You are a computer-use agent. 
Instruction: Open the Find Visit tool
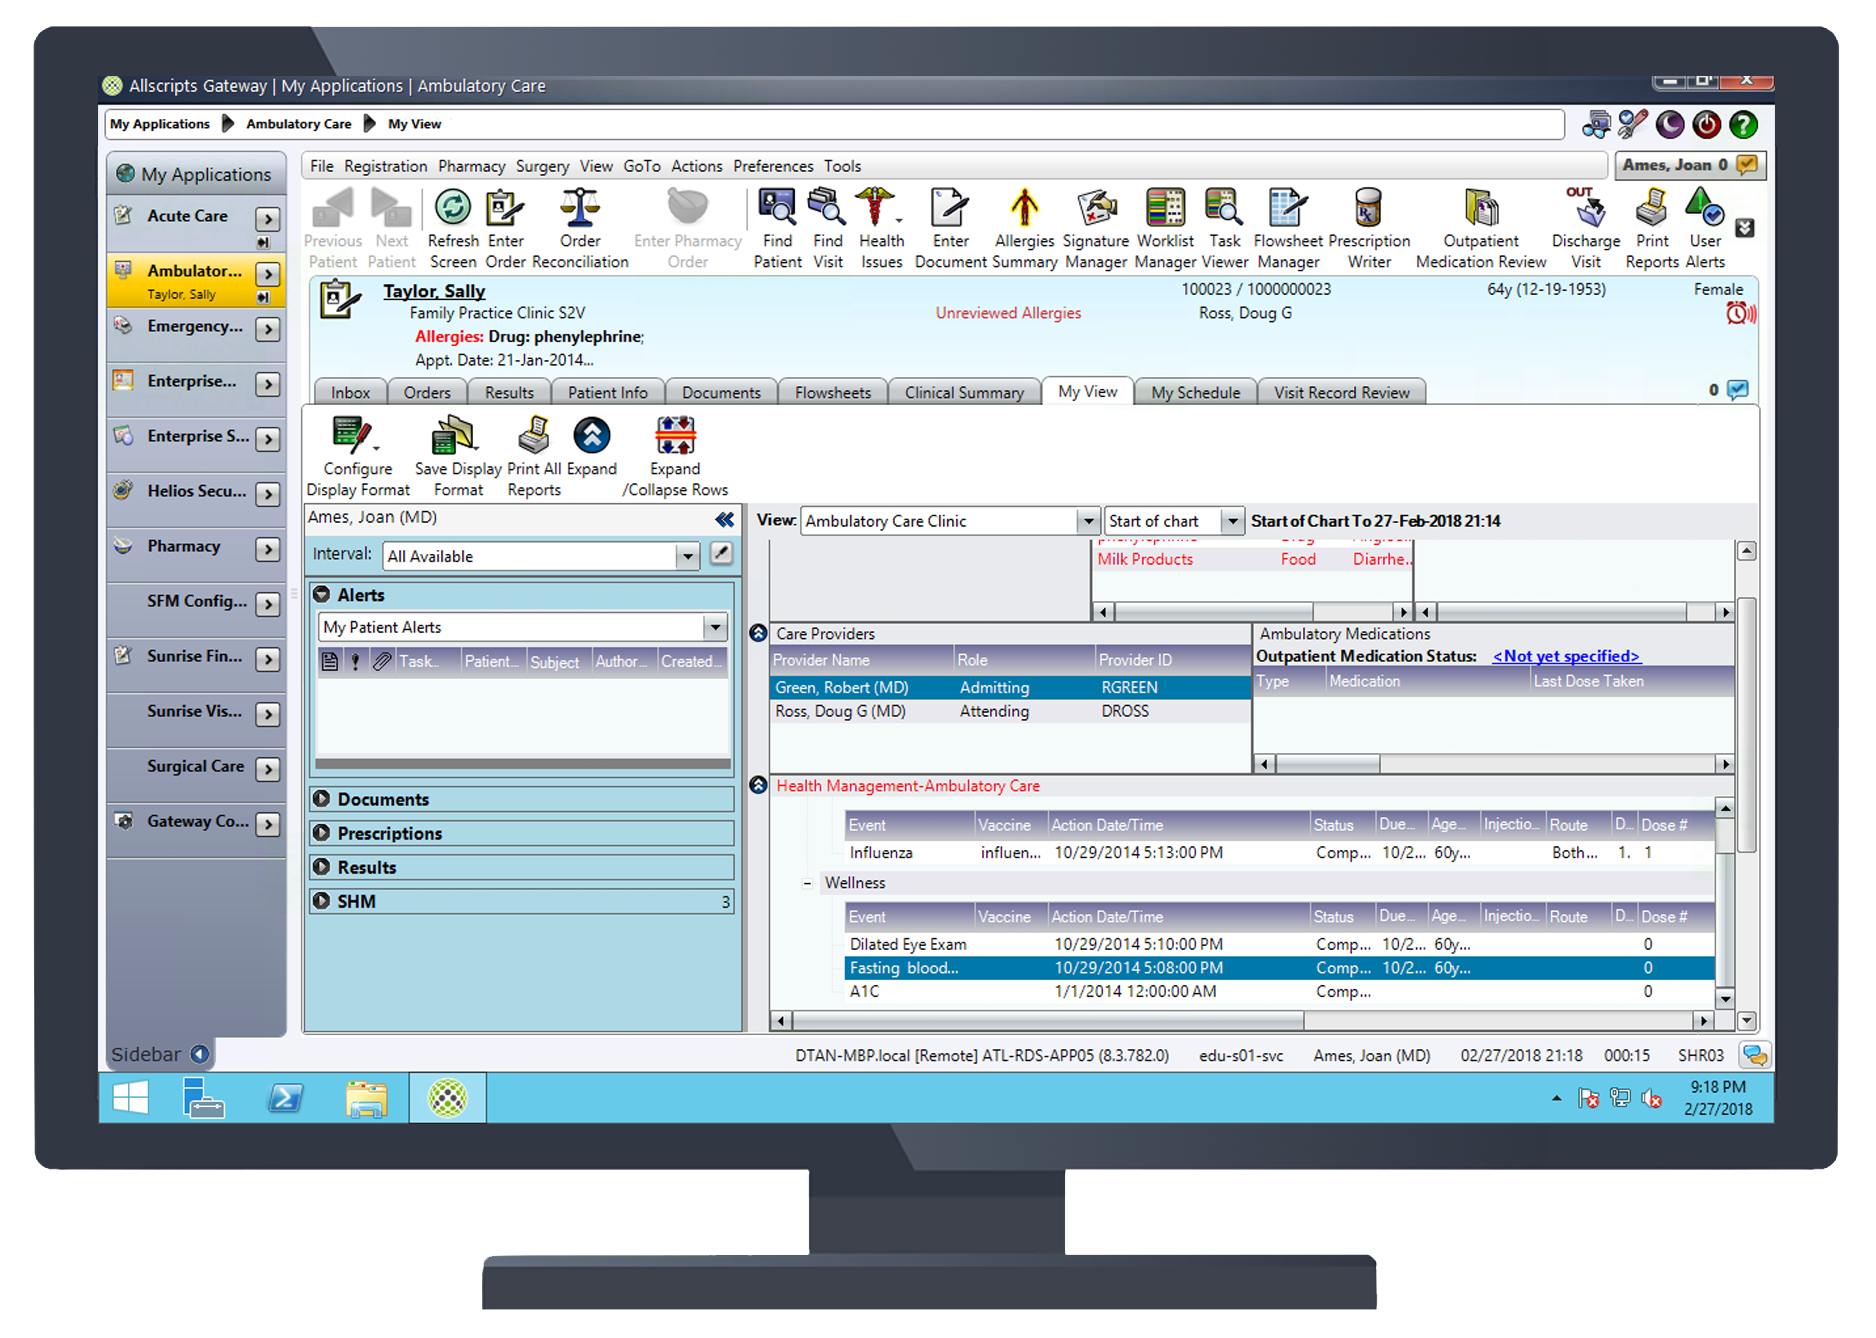coord(827,207)
